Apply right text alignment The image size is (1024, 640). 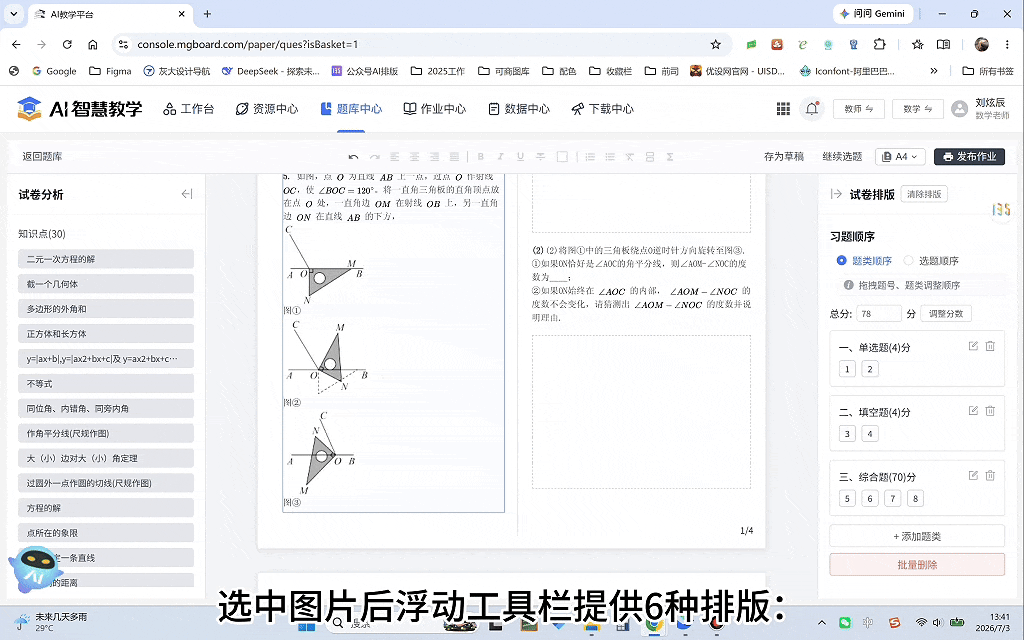434,157
